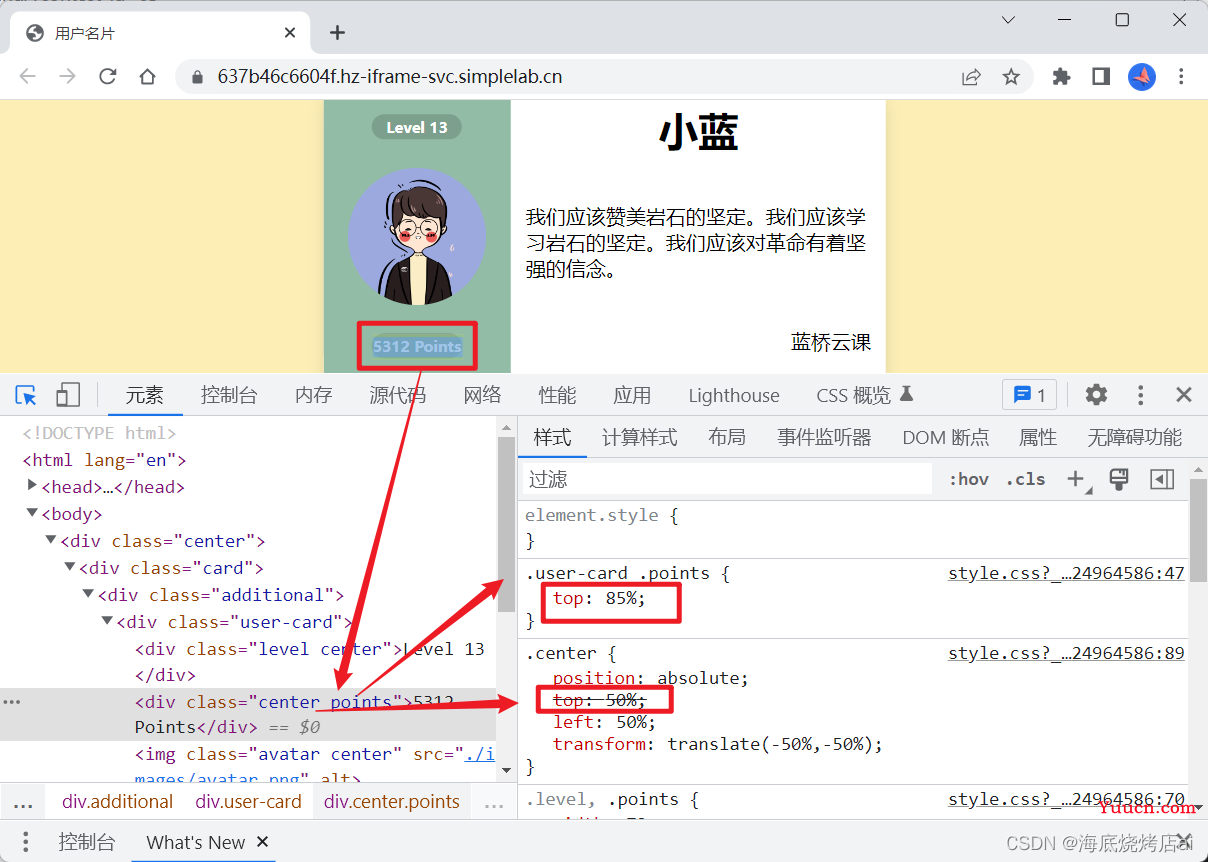
Task: Bookmark this page with star icon
Action: pyautogui.click(x=1011, y=77)
